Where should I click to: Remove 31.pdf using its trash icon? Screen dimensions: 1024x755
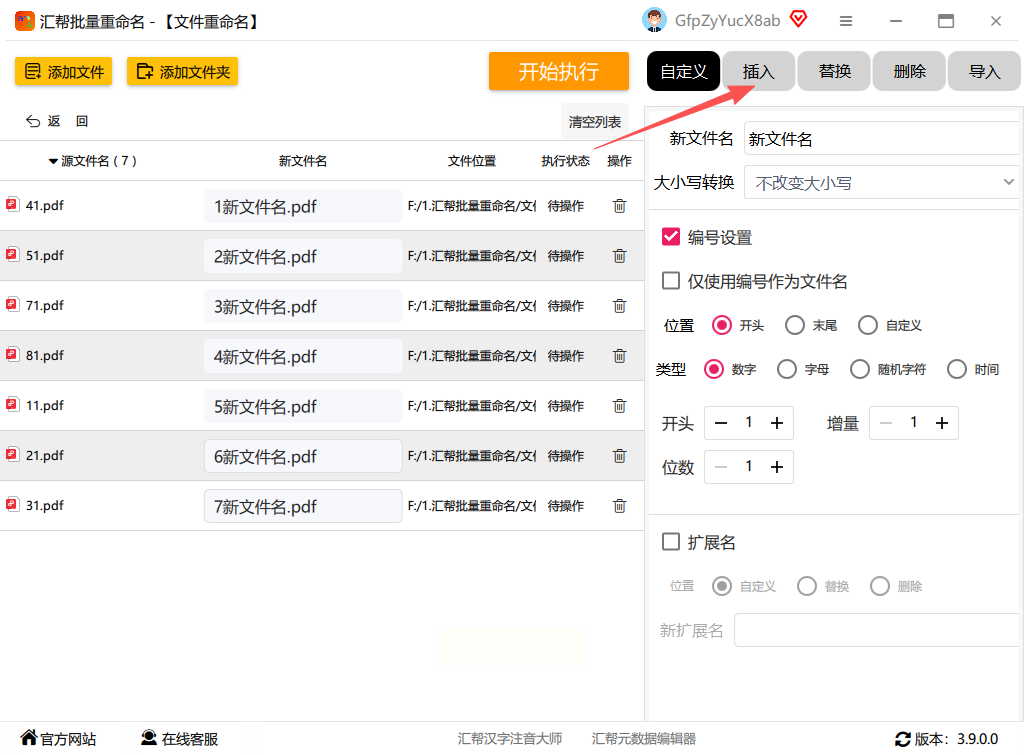pos(619,506)
